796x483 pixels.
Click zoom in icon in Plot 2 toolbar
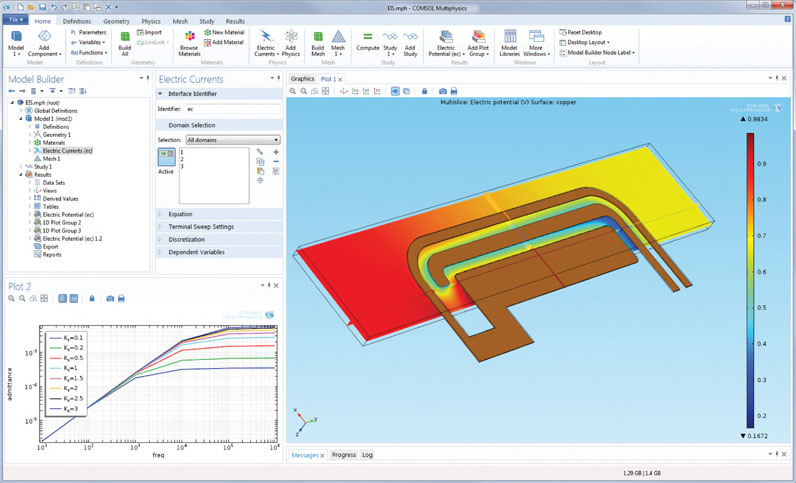[x=12, y=299]
